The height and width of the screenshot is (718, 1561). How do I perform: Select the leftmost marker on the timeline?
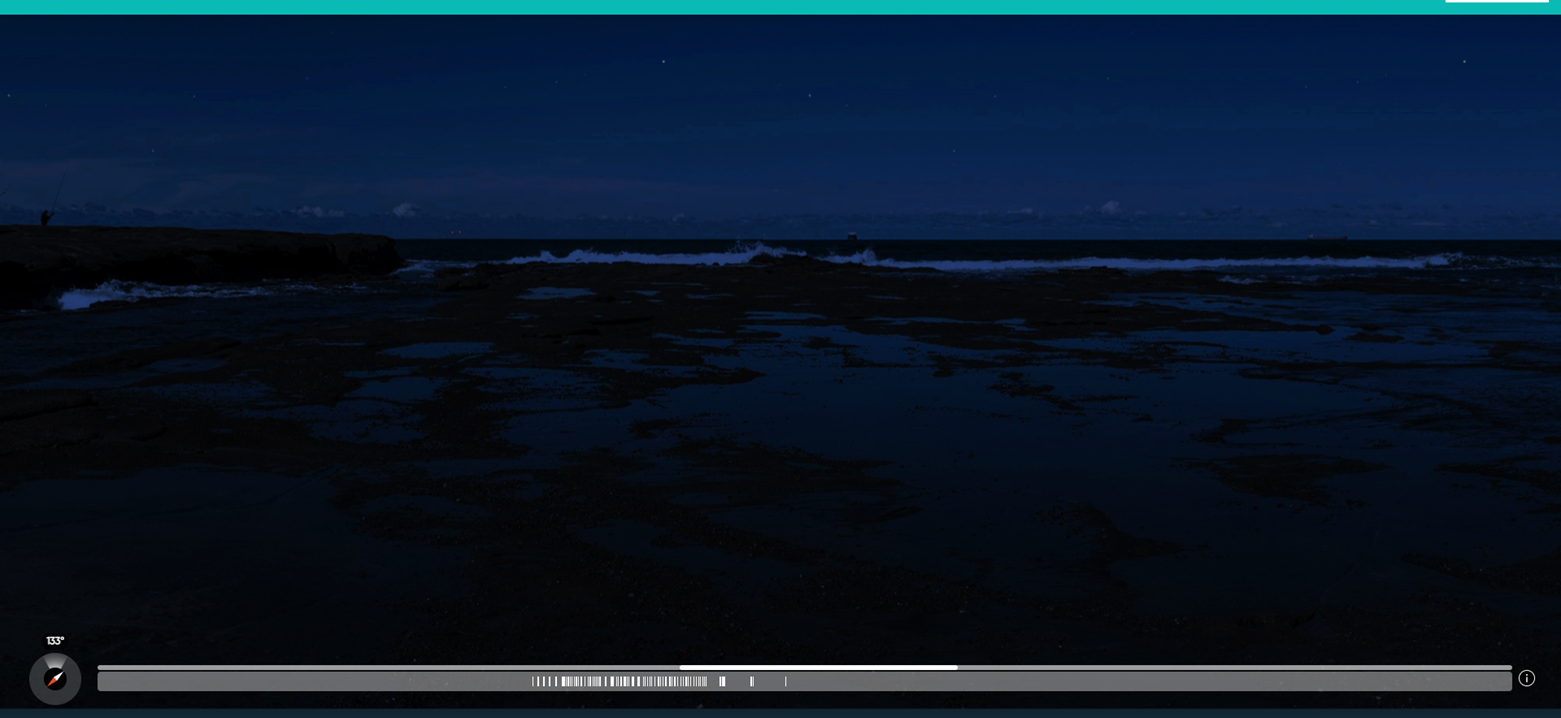[533, 682]
